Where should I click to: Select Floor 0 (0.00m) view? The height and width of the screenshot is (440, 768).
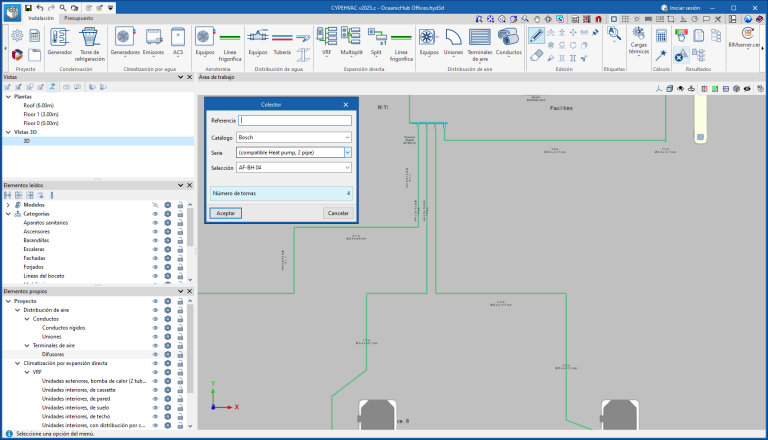point(41,123)
